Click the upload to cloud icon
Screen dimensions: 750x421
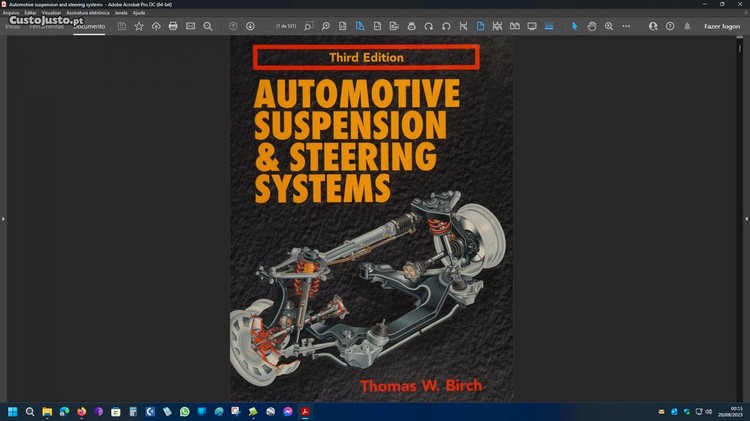pyautogui.click(x=156, y=26)
